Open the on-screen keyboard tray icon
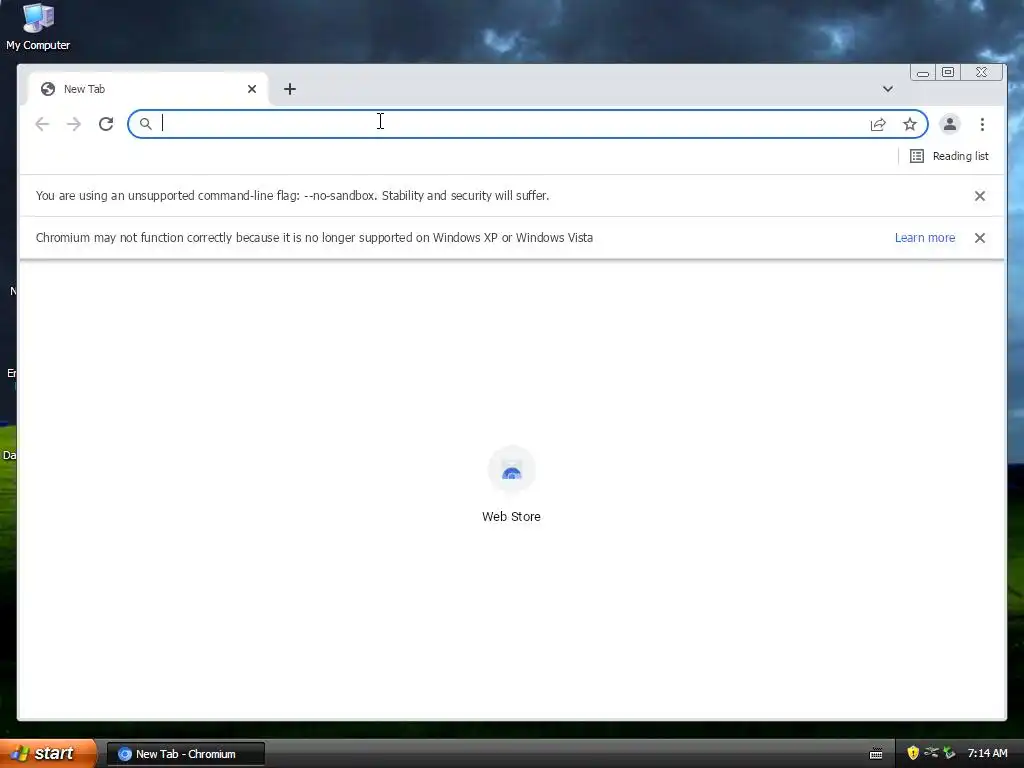This screenshot has width=1024, height=768. [876, 754]
